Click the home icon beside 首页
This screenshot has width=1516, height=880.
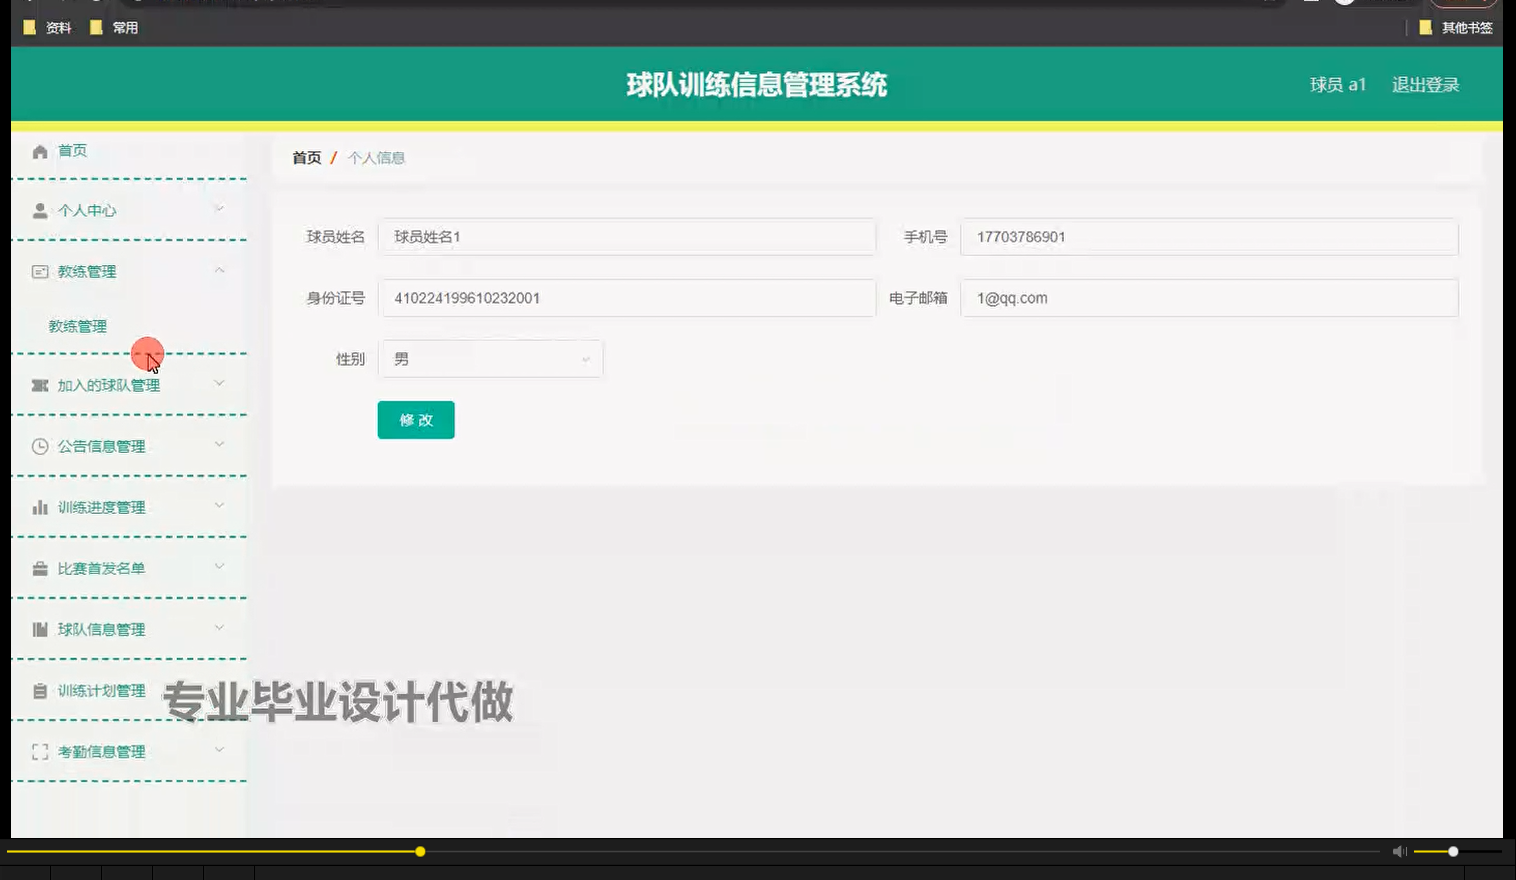tap(40, 150)
